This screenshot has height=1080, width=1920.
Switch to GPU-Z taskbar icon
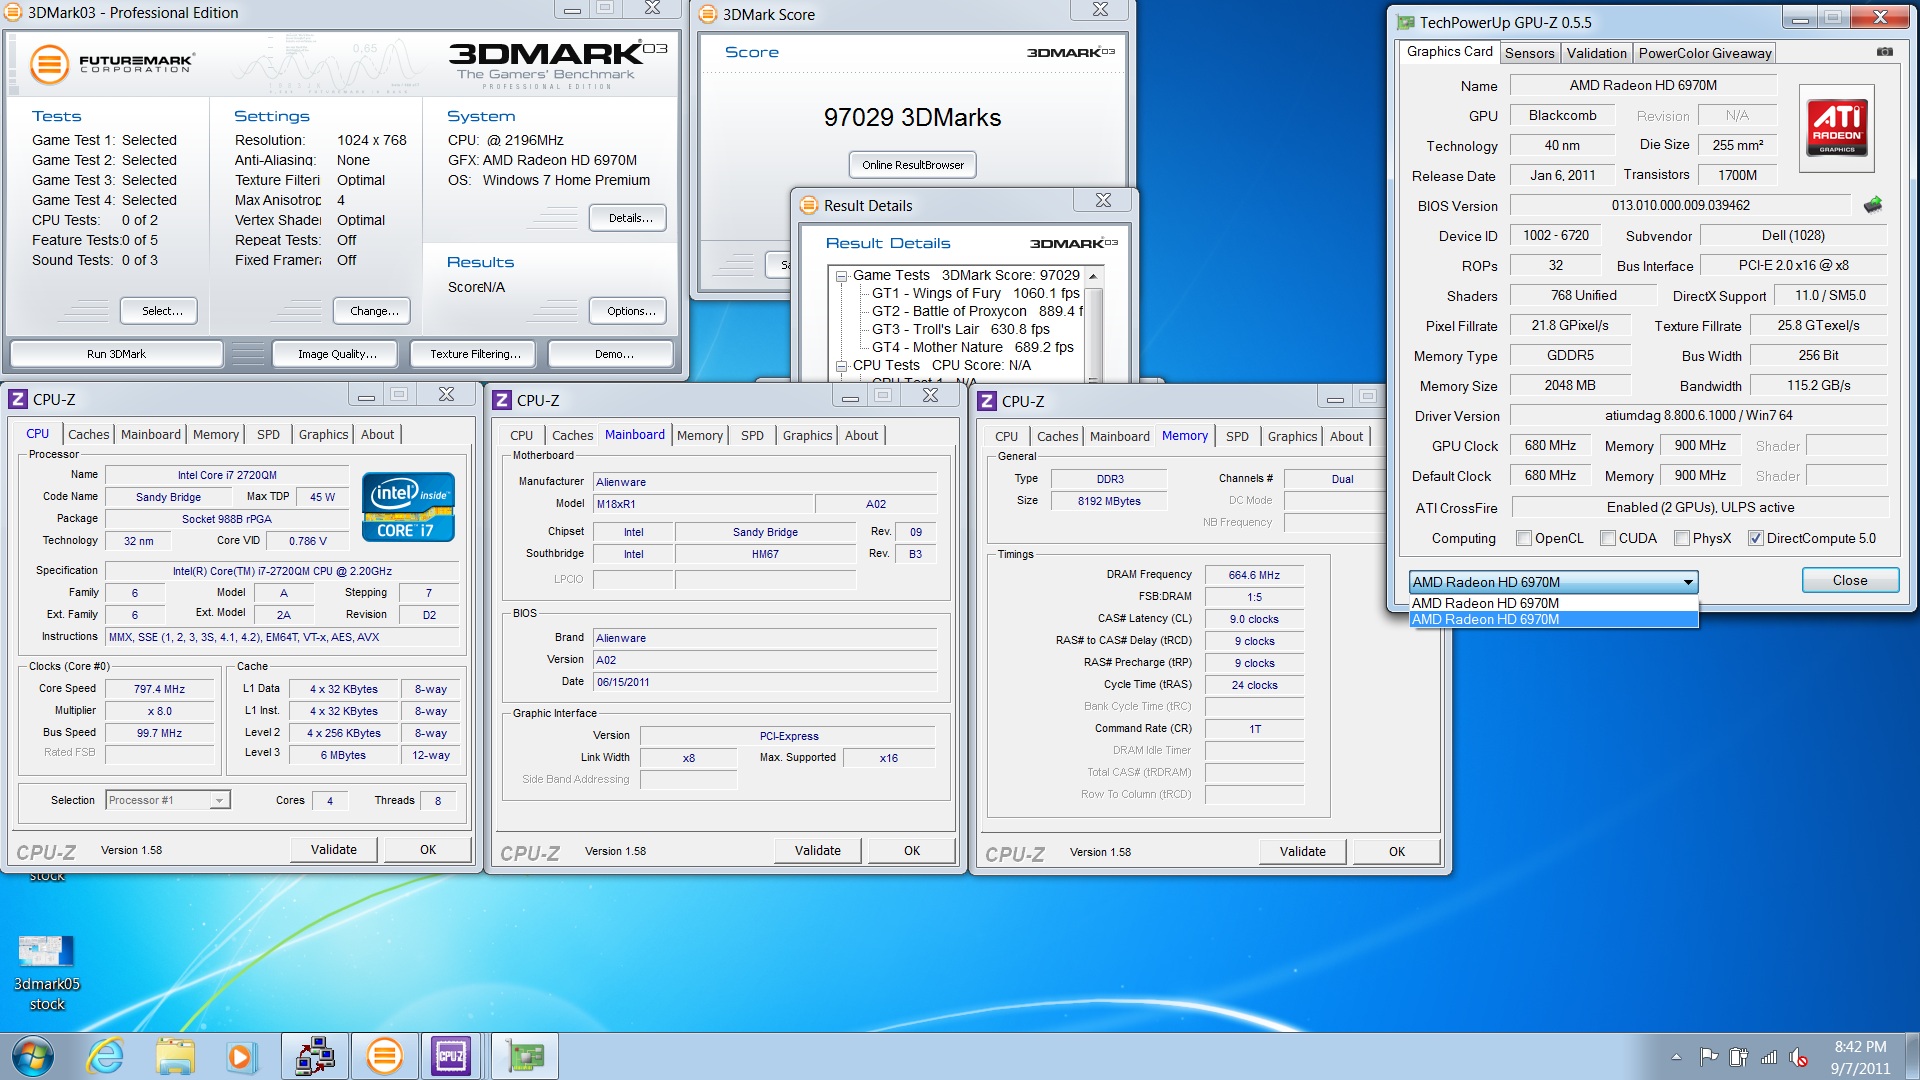coord(525,1056)
